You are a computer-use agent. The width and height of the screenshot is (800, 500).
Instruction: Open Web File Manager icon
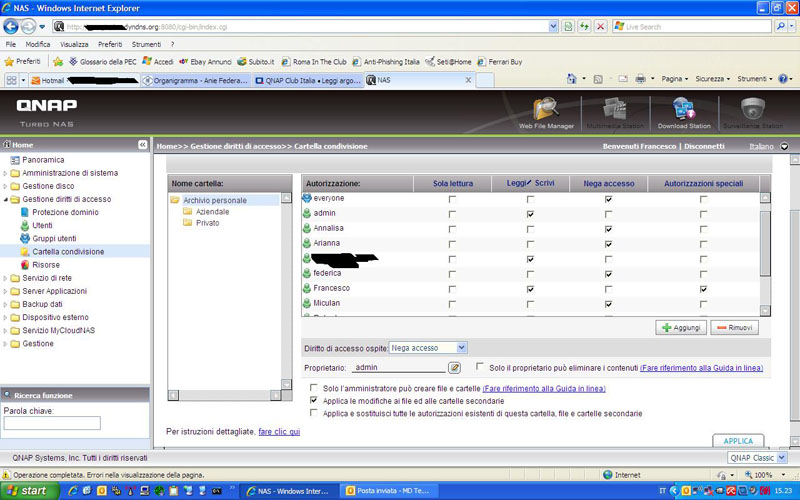[x=546, y=112]
